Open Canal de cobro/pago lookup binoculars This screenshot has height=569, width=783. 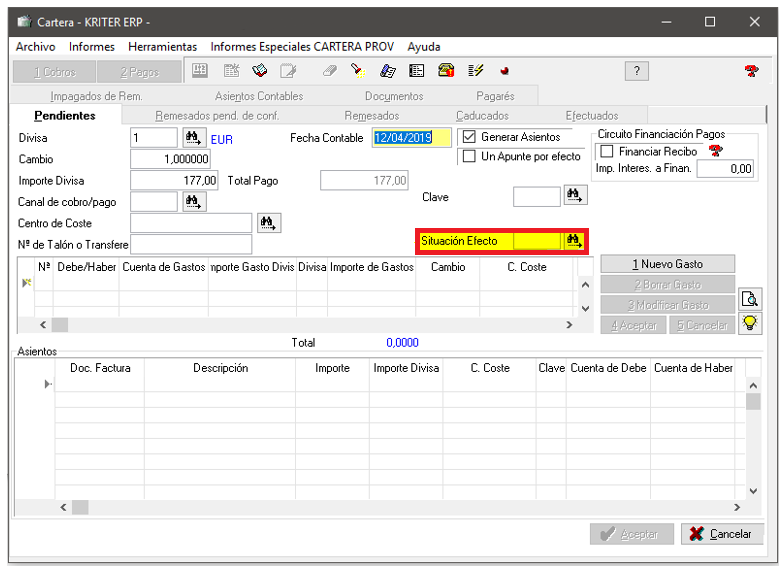194,202
